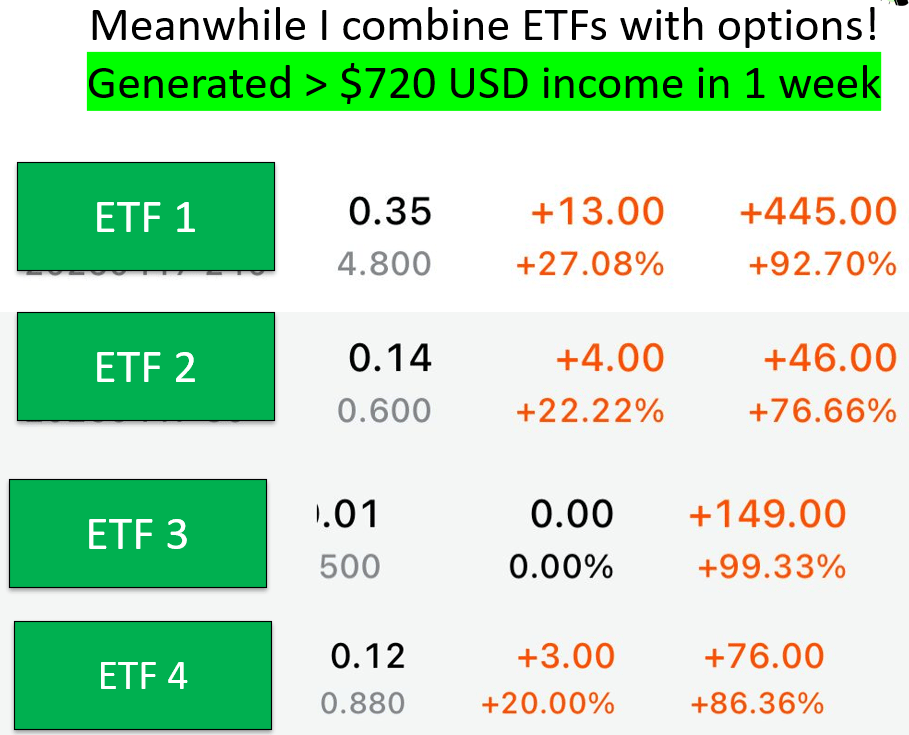Click the ETF 3 return percentage +99.33%
This screenshot has height=735, width=909.
(772, 566)
